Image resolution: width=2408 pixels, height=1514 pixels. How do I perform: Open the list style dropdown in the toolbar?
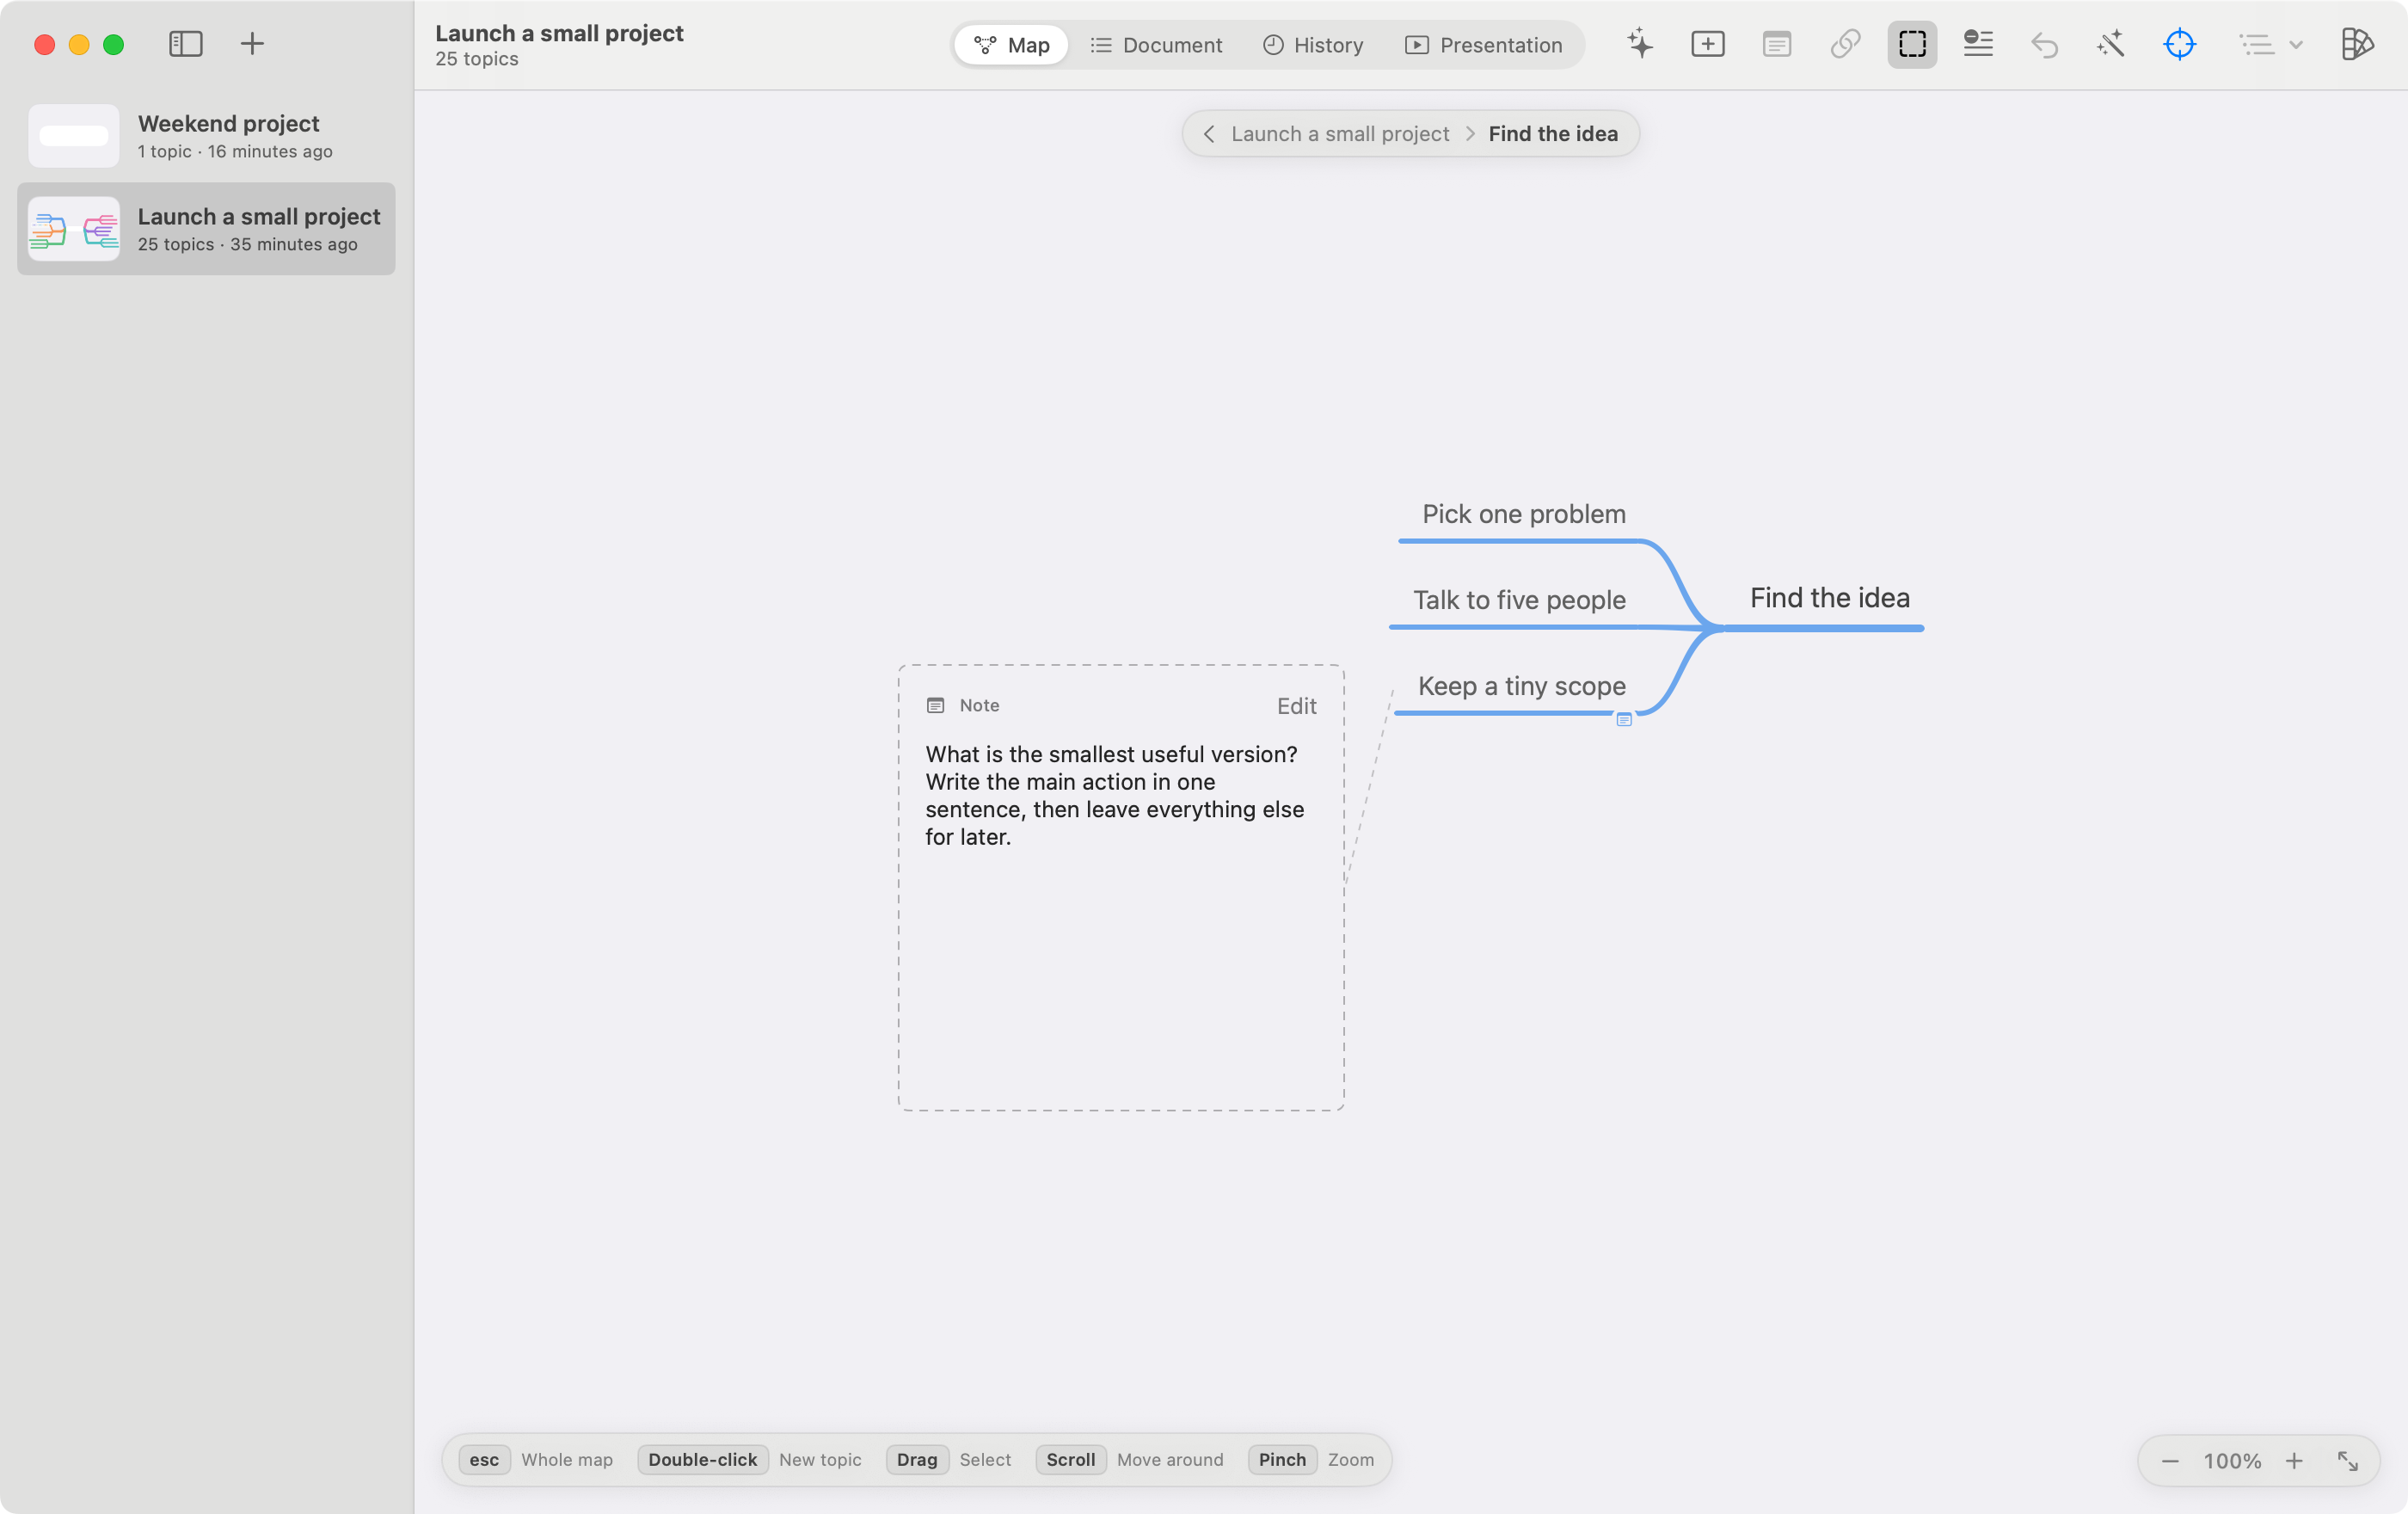click(x=2270, y=44)
